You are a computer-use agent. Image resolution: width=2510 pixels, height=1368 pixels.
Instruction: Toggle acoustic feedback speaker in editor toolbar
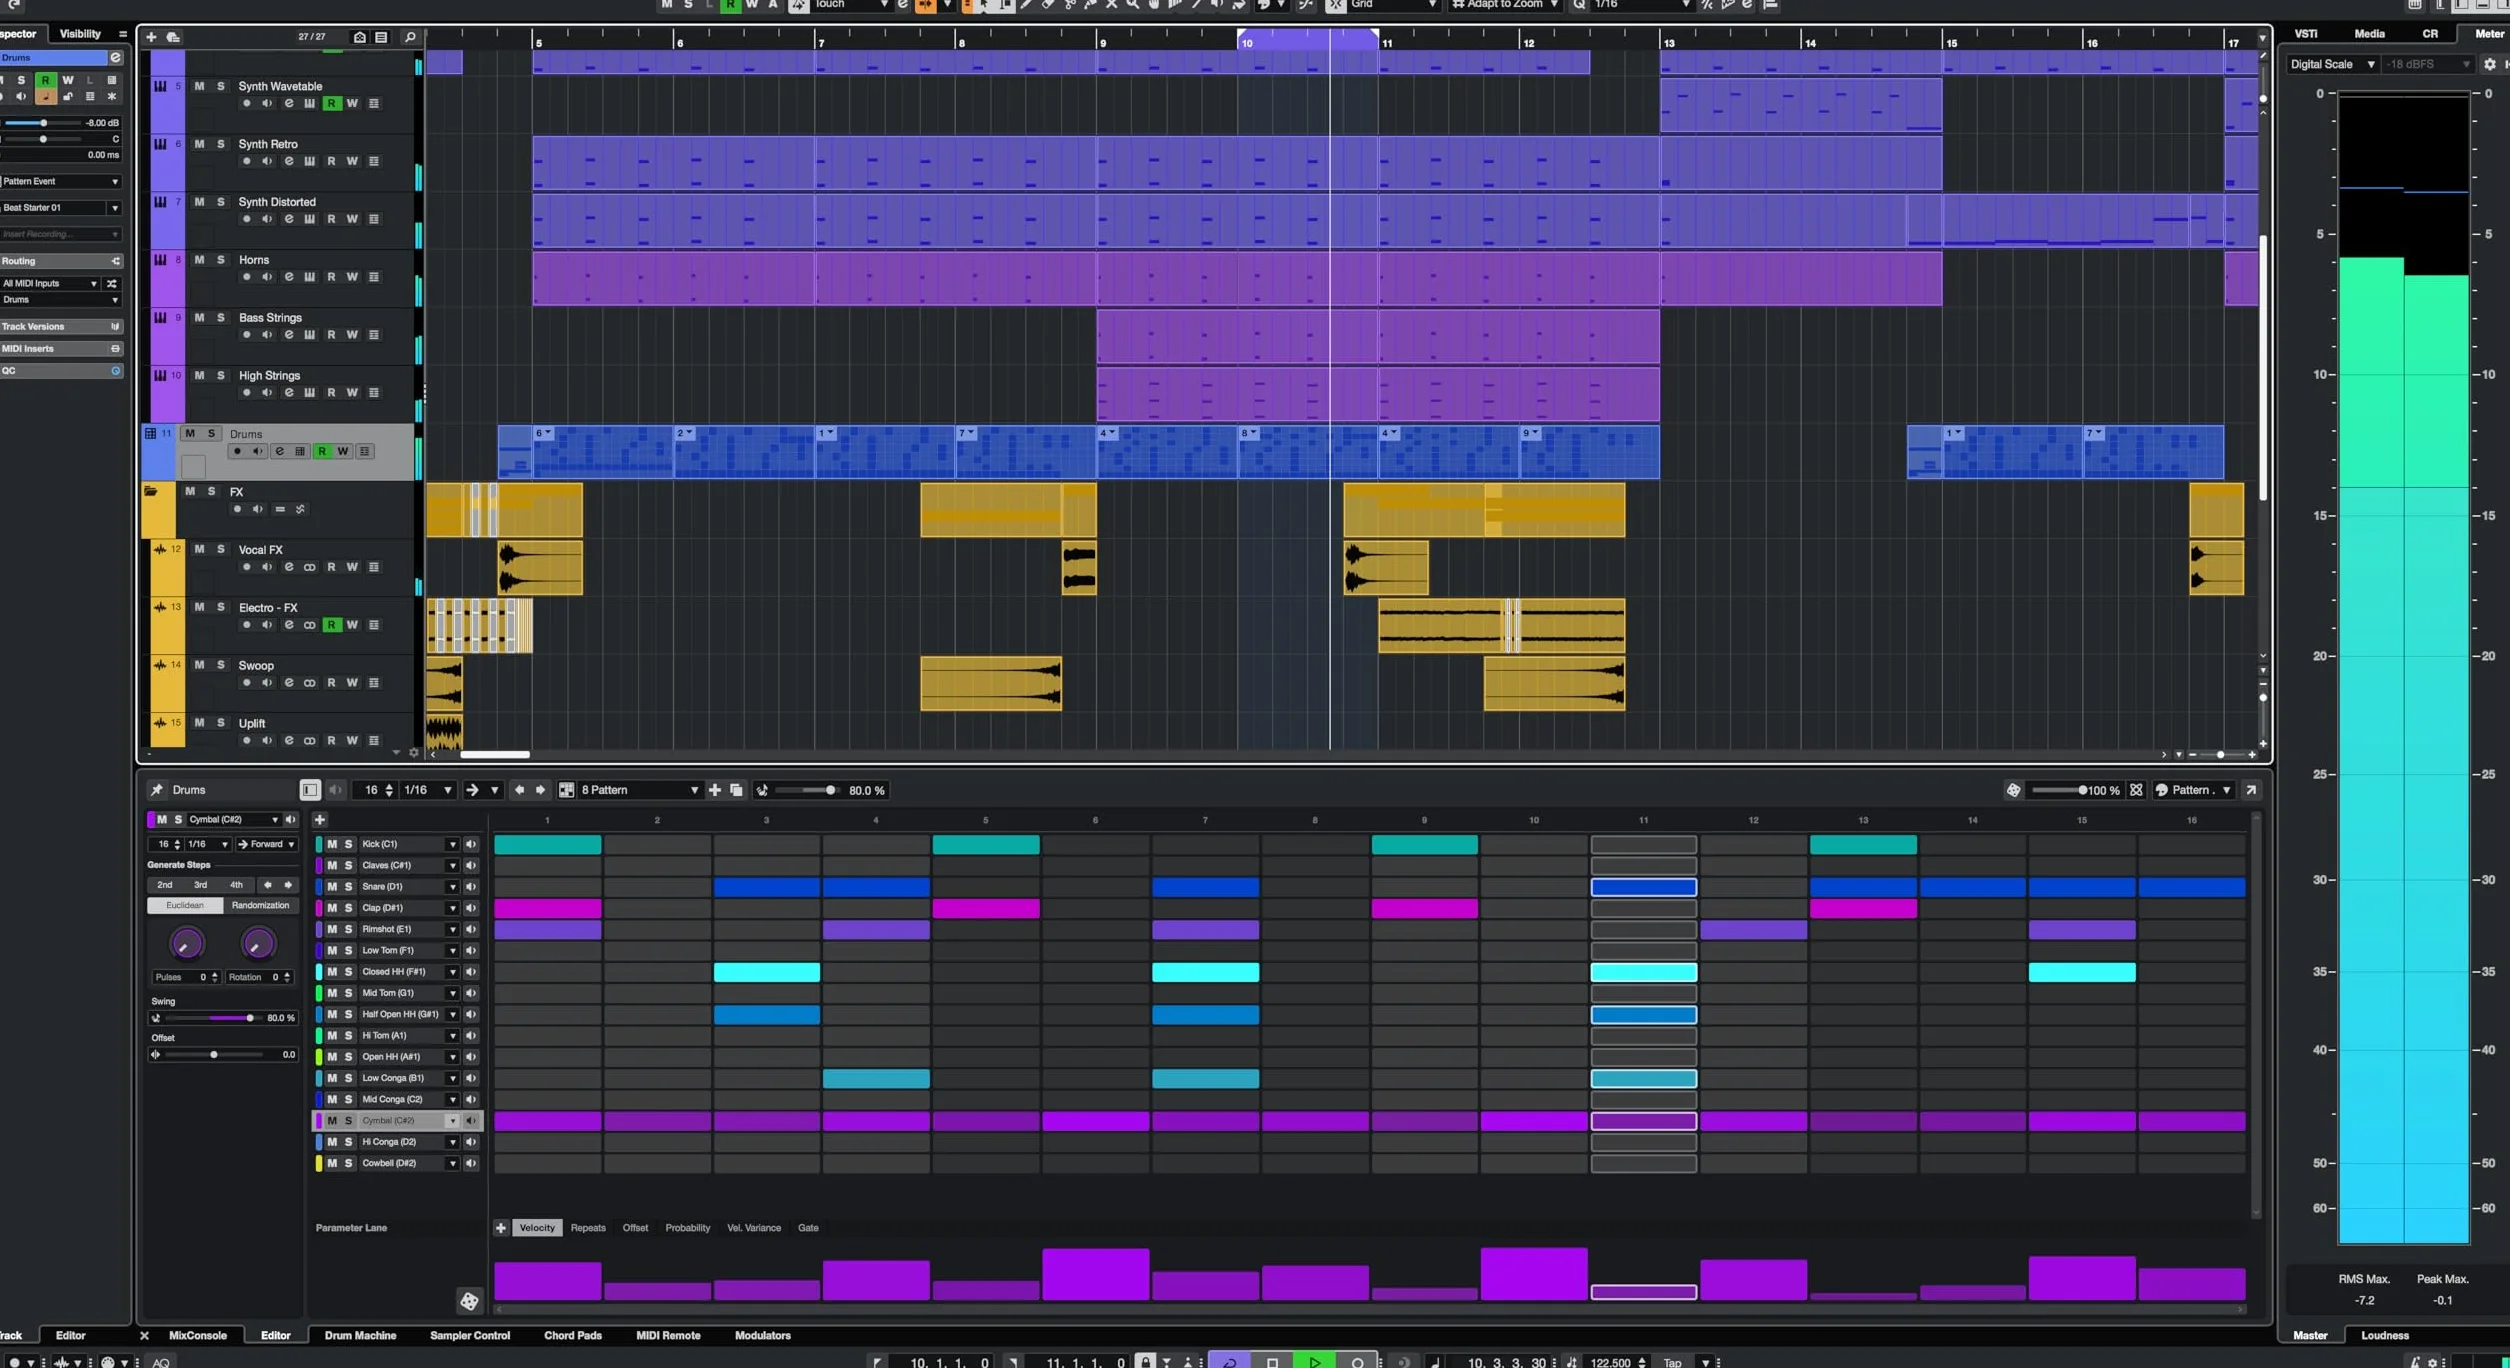[336, 790]
